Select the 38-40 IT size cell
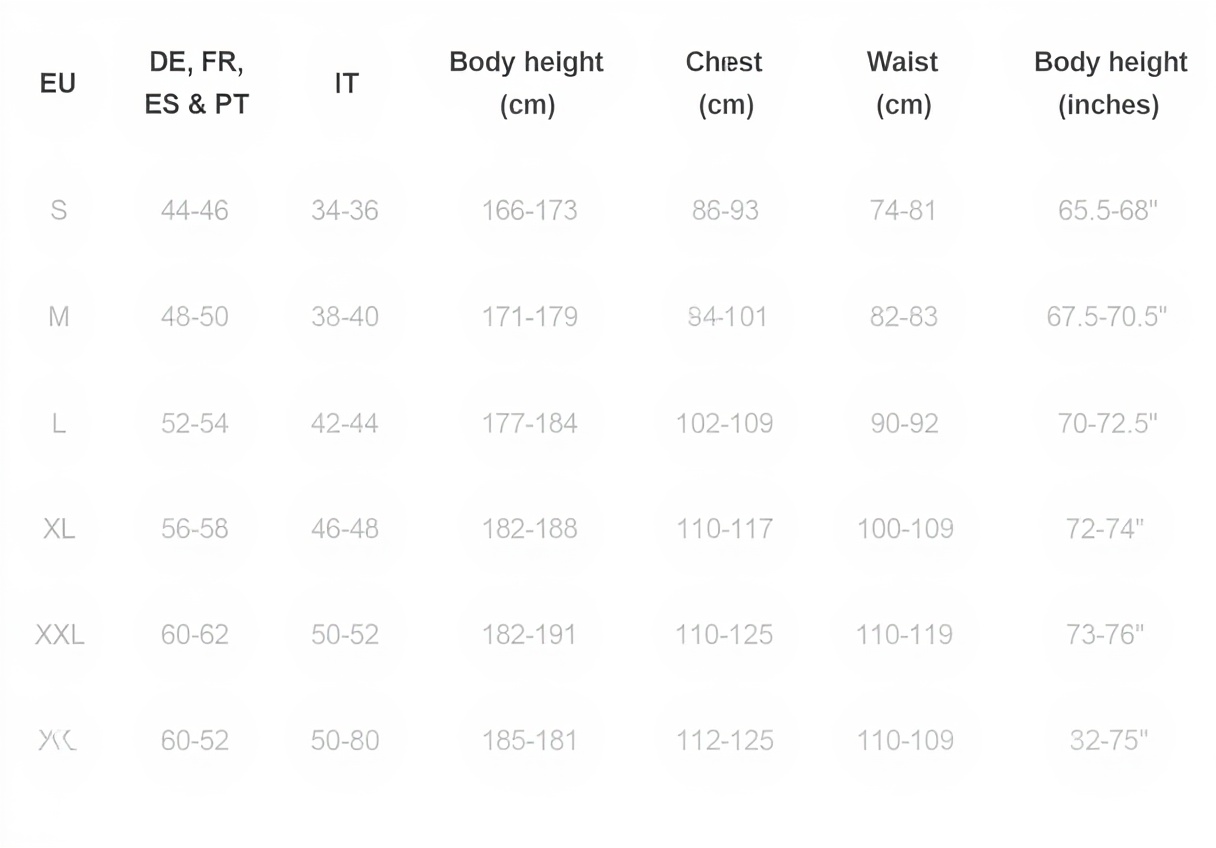Viewport: 1216px width, 848px height. (345, 317)
